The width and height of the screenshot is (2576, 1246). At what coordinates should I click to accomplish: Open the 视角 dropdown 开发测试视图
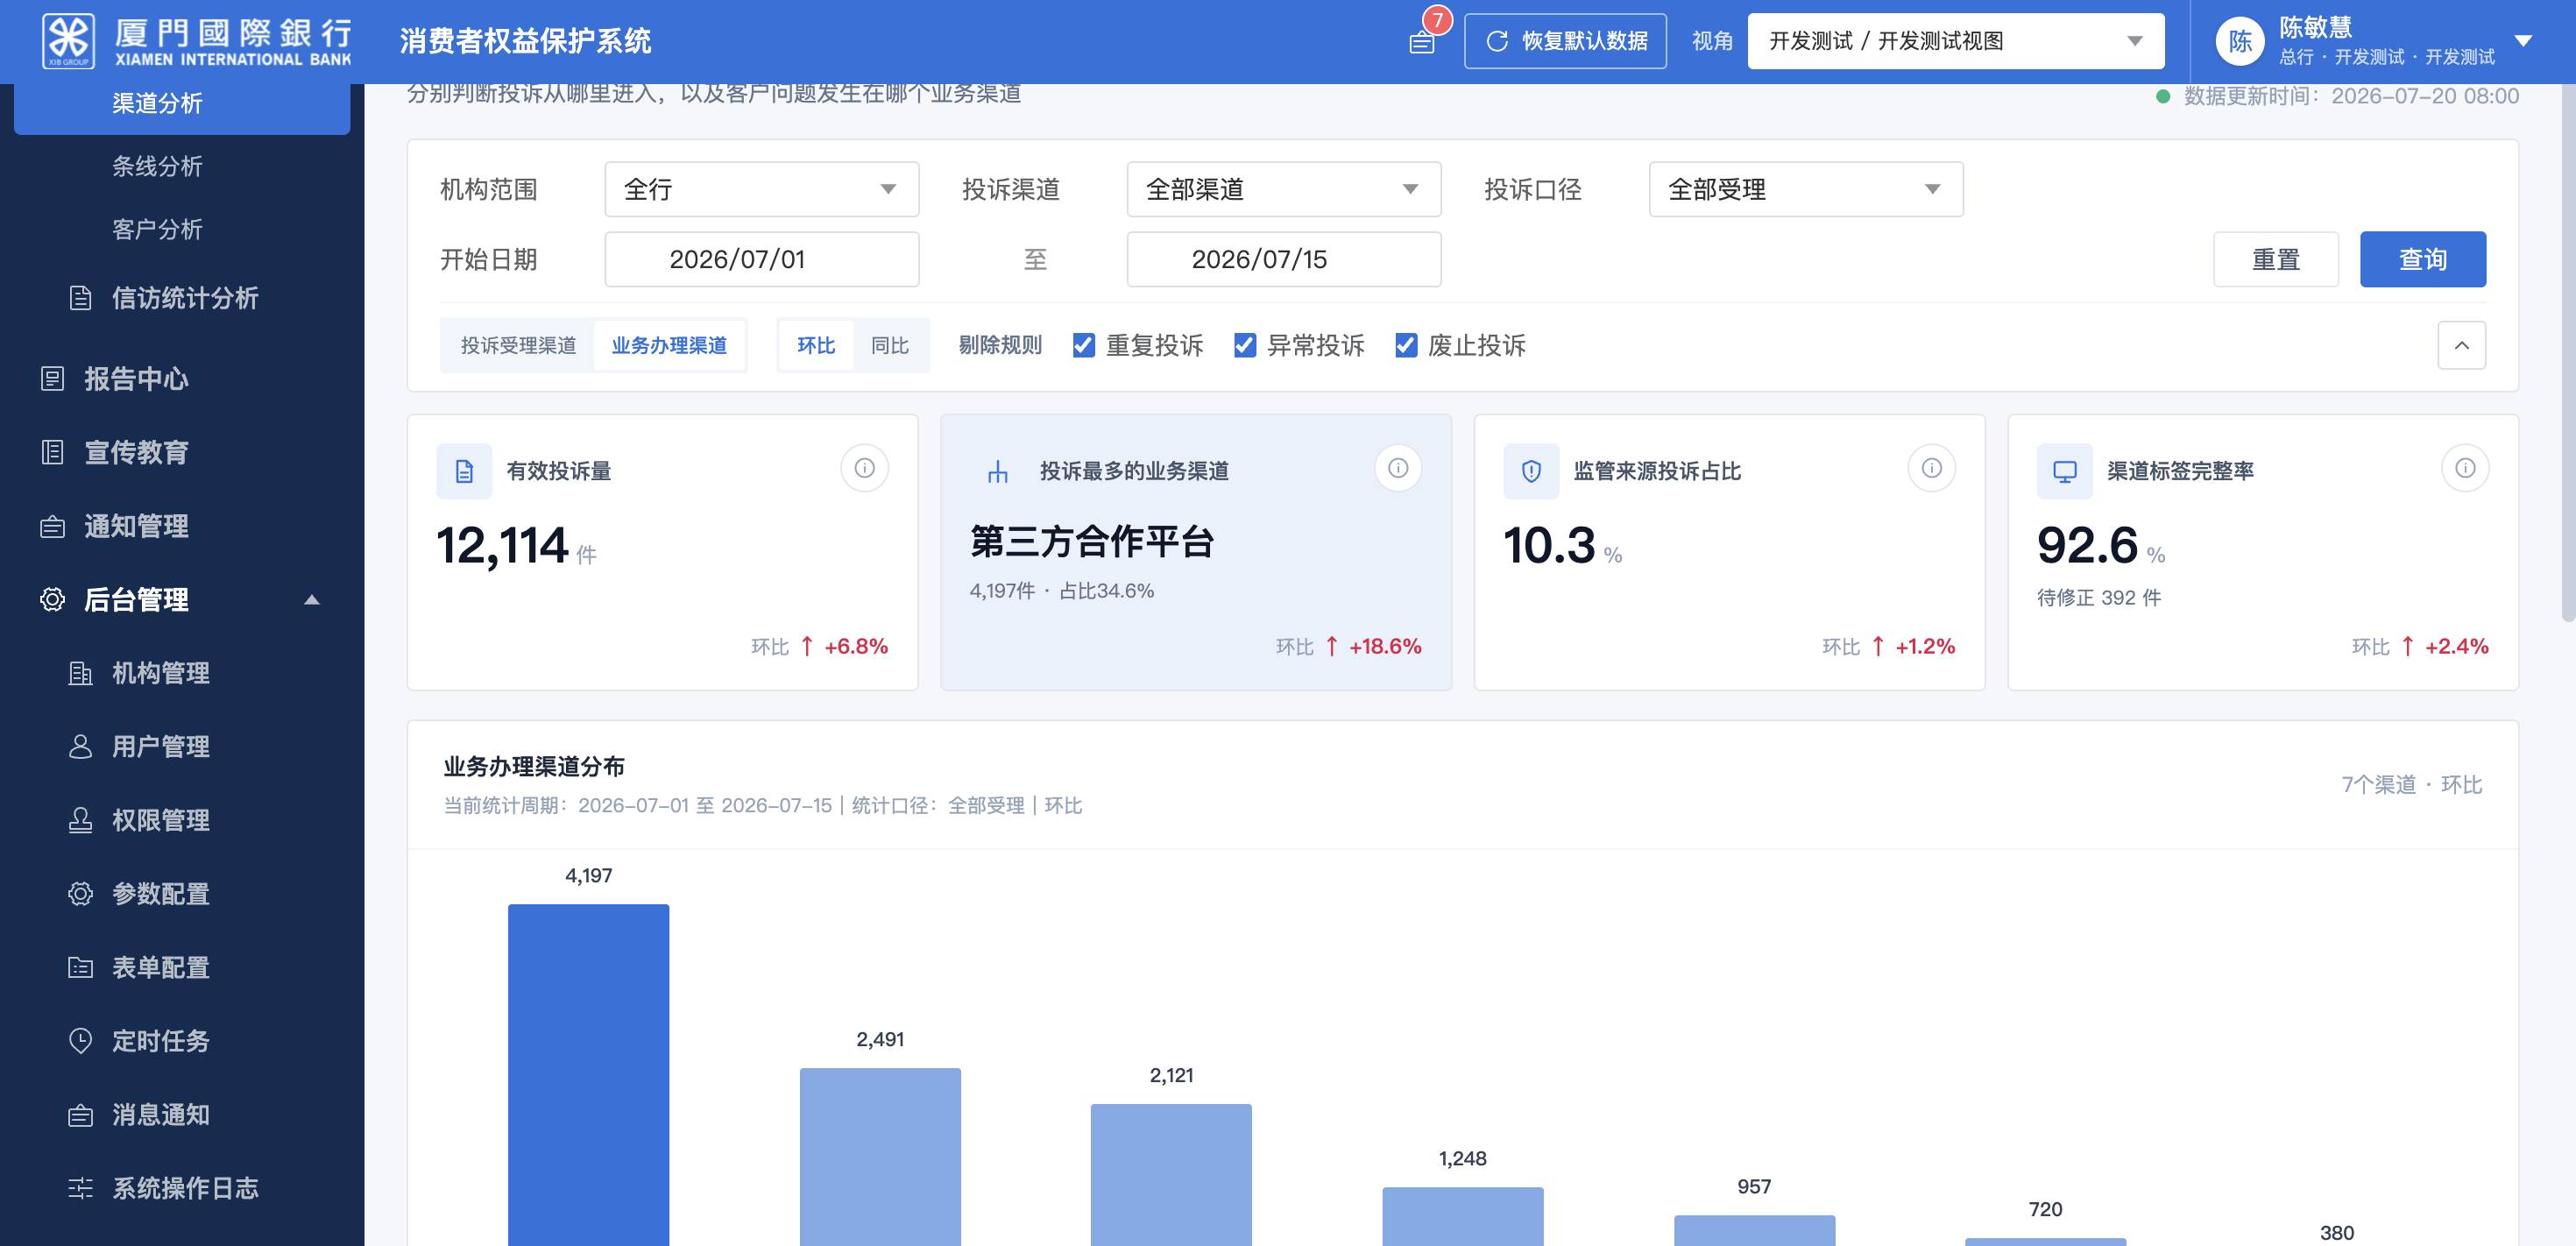[1955, 41]
